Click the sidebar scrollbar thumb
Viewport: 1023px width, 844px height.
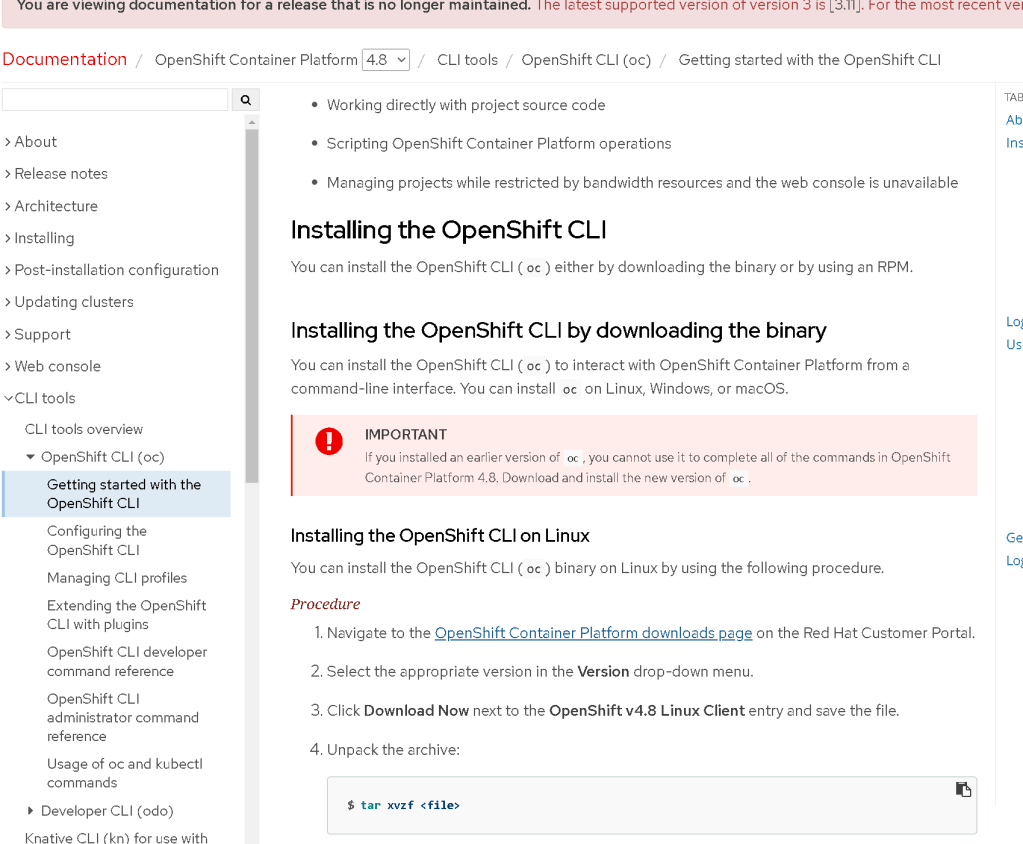pos(252,306)
